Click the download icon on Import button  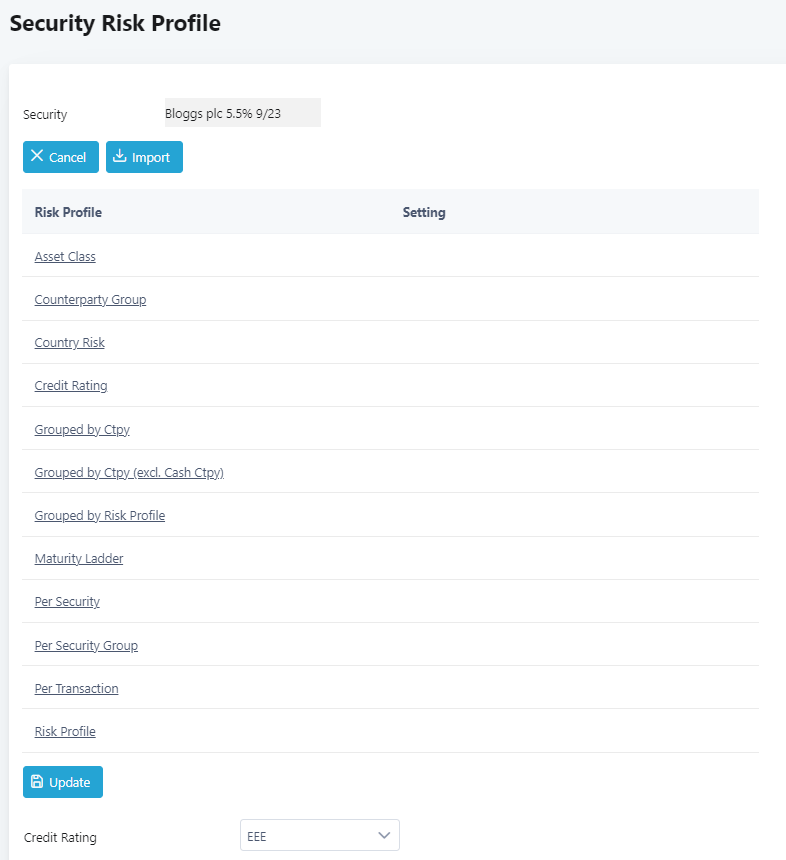[x=119, y=156]
